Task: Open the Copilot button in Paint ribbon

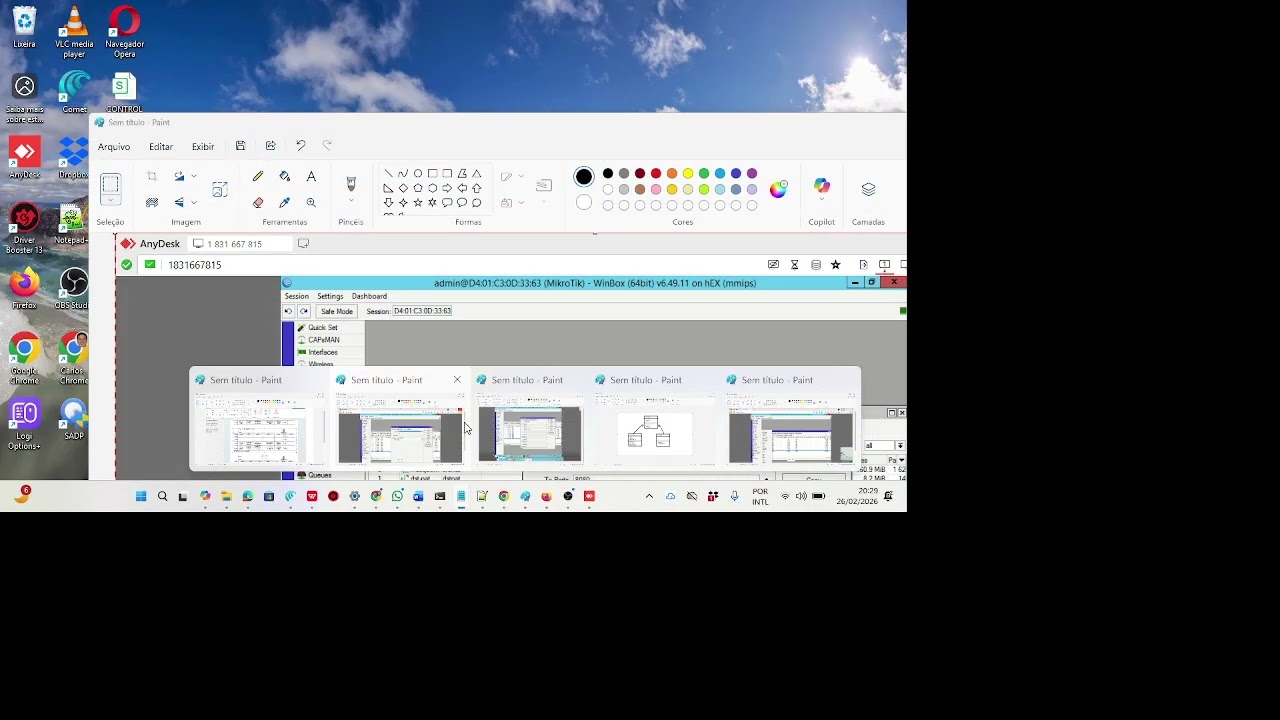Action: coord(822,187)
